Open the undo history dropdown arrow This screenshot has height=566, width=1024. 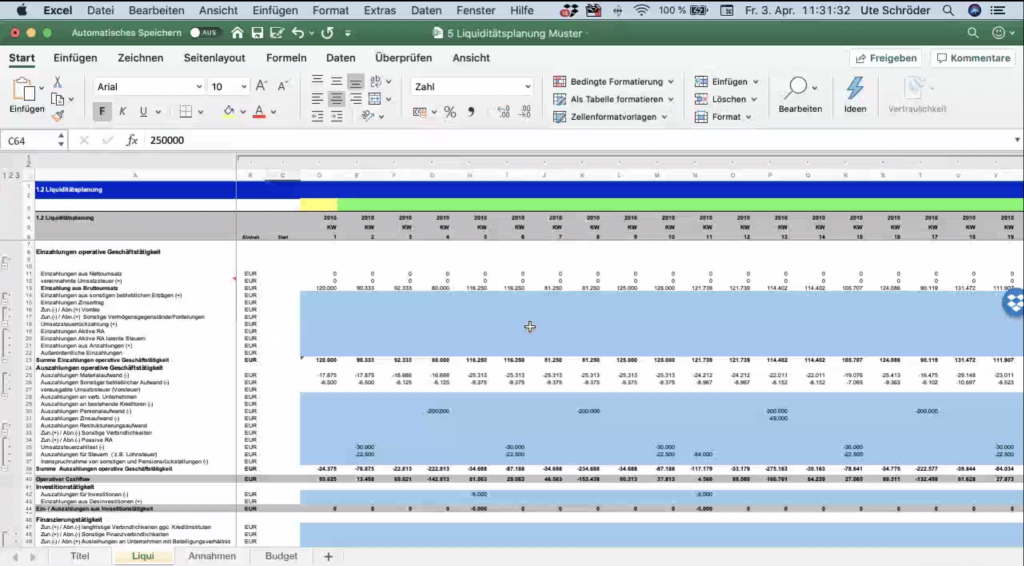click(312, 33)
